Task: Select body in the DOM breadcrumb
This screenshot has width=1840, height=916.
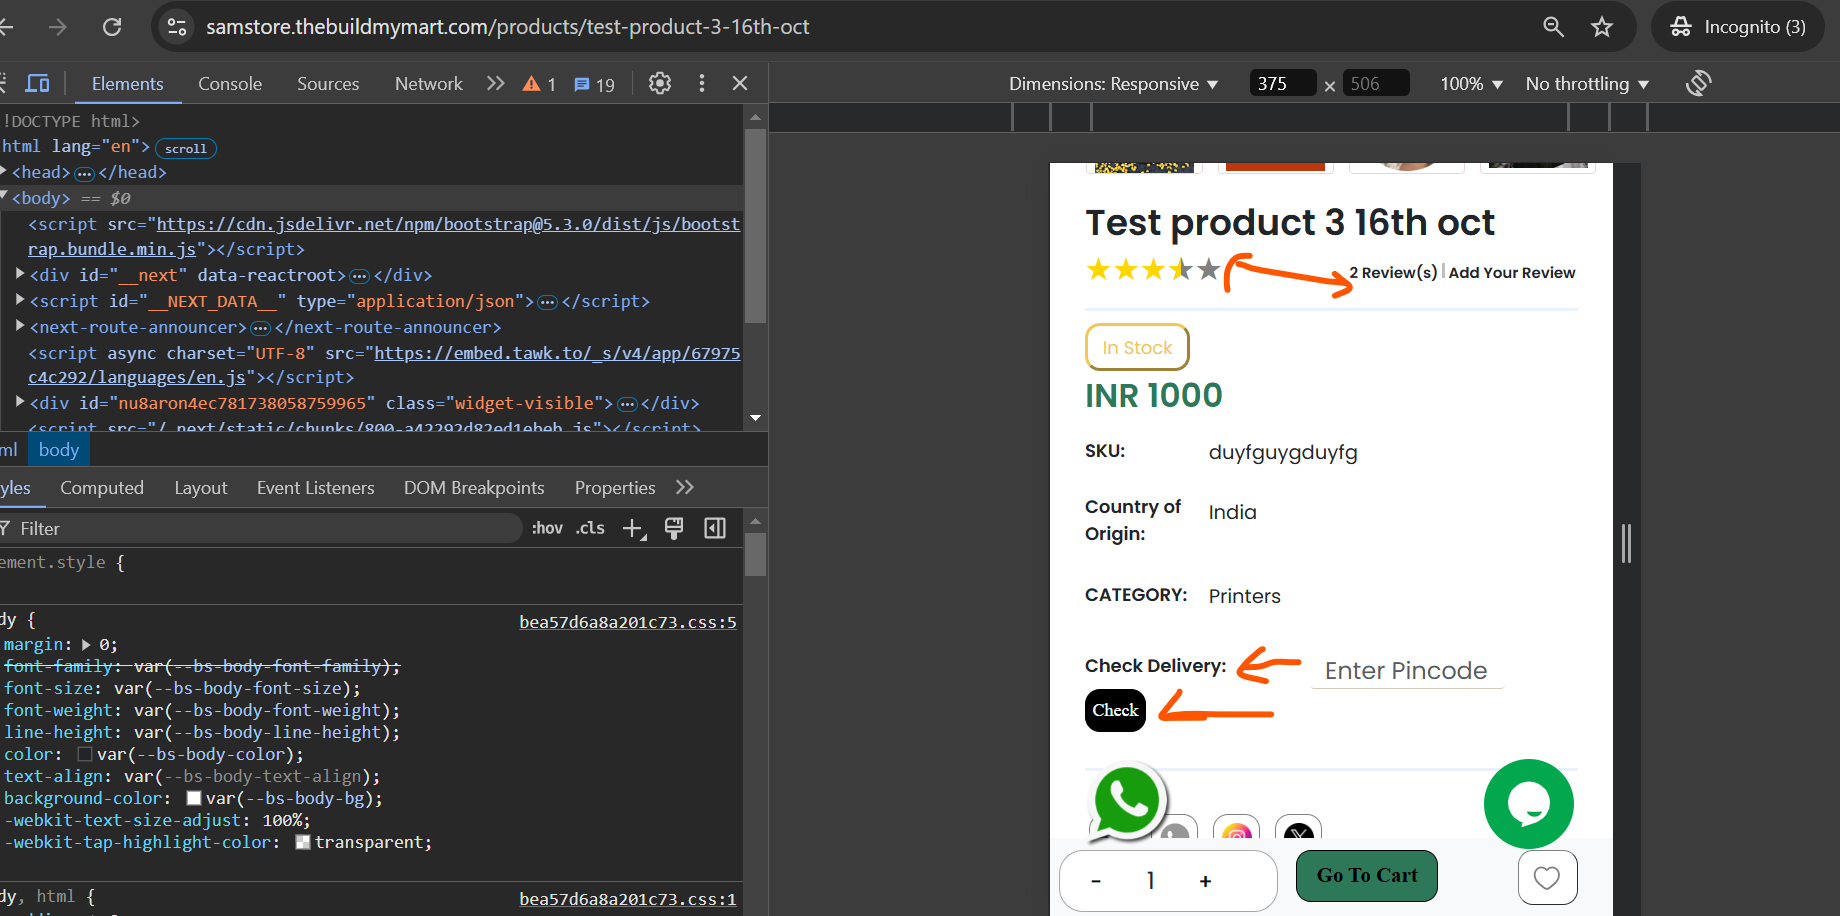Action: (x=59, y=450)
